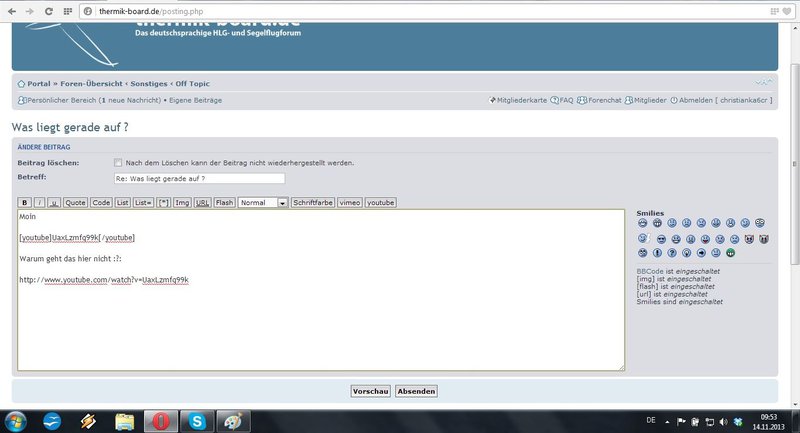Click the Bold (B) formatting button
The height and width of the screenshot is (433, 800).
pos(24,202)
